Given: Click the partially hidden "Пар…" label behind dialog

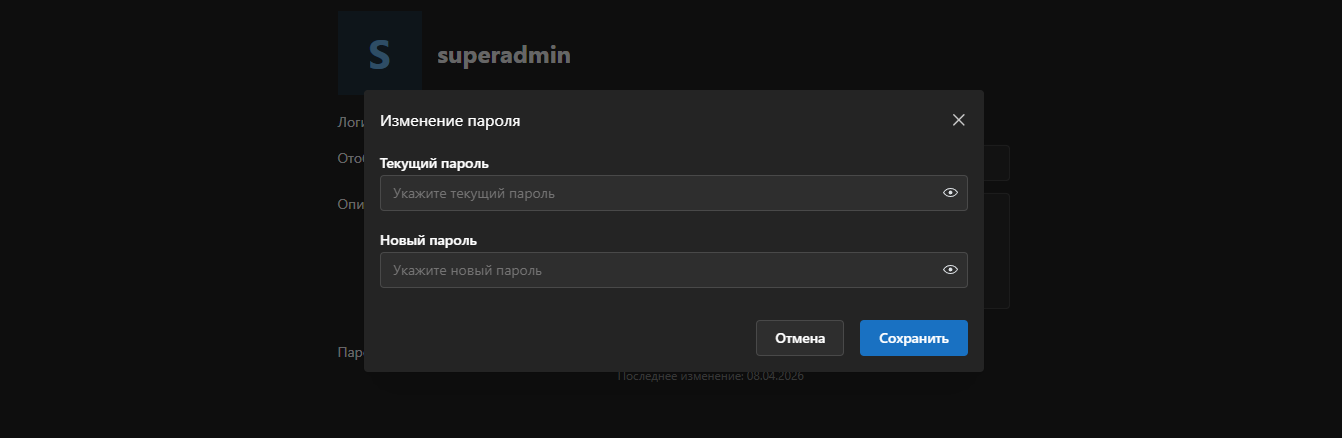Looking at the screenshot, I should [x=350, y=353].
